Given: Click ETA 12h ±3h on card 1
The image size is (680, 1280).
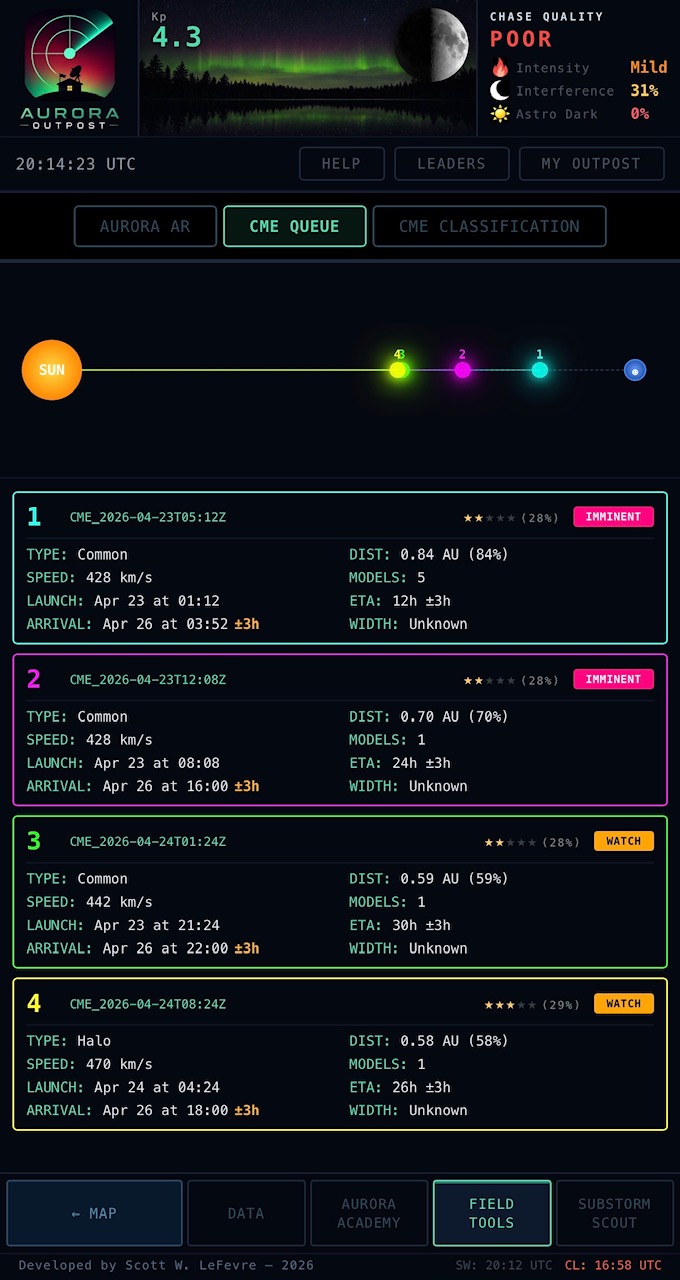Looking at the screenshot, I should [x=400, y=601].
